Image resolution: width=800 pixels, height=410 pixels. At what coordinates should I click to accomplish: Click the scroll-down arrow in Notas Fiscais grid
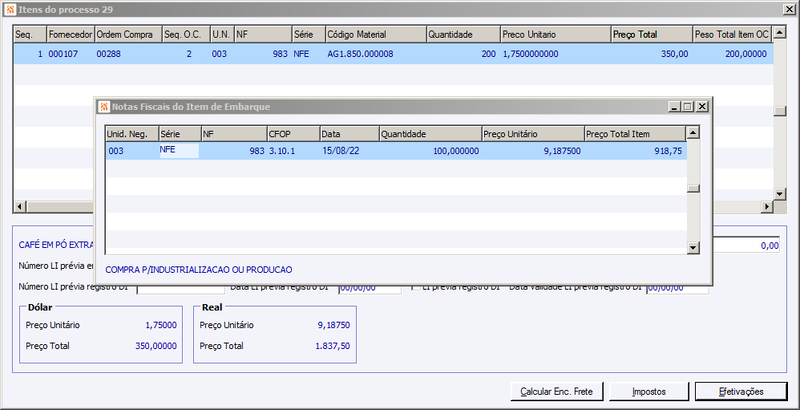coord(693,248)
